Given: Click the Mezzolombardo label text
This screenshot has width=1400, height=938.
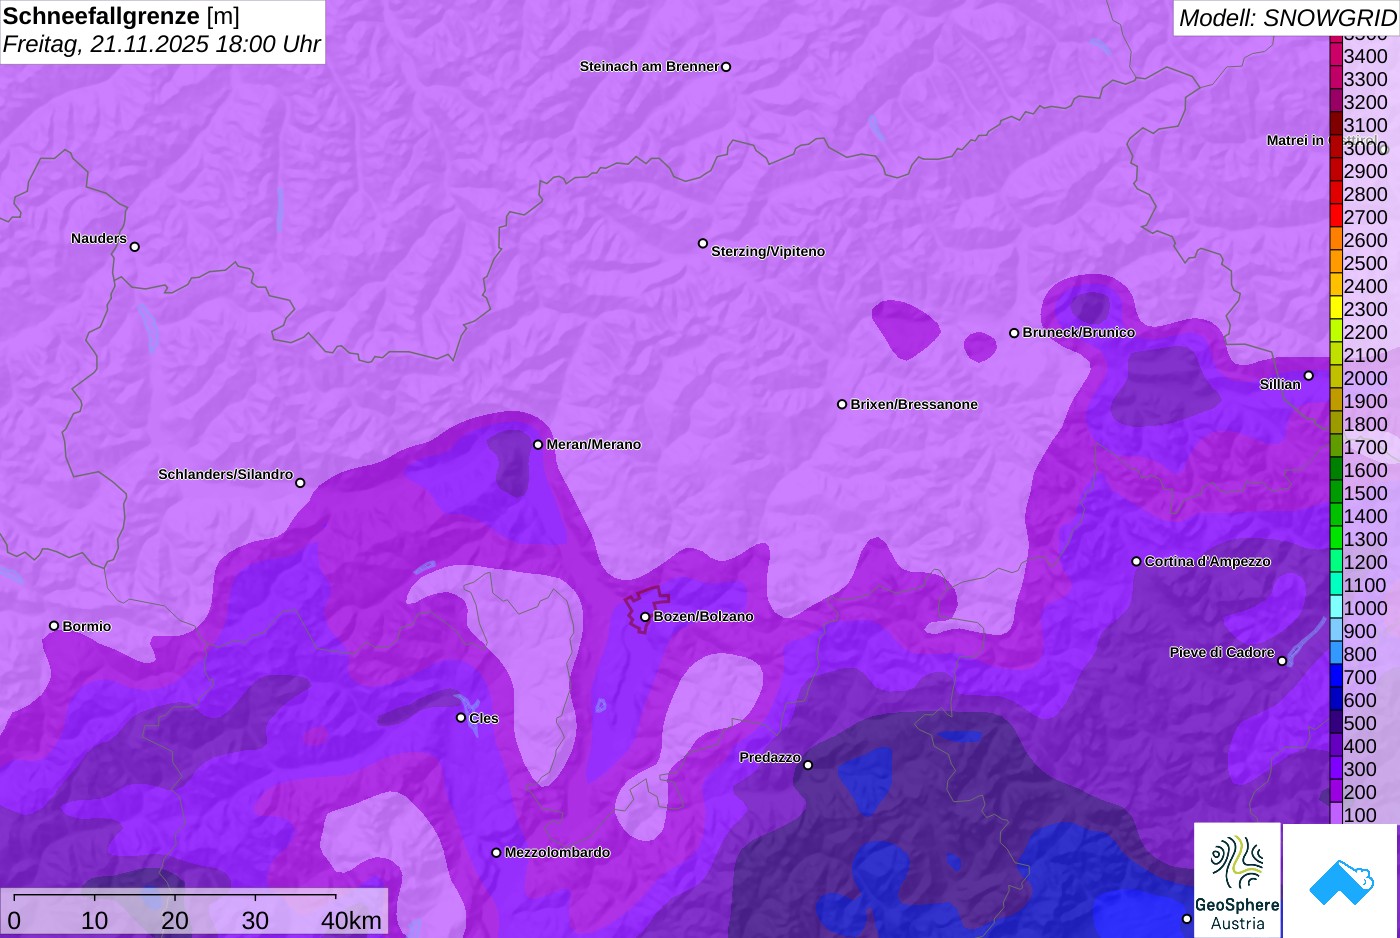Looking at the screenshot, I should click(x=557, y=853).
